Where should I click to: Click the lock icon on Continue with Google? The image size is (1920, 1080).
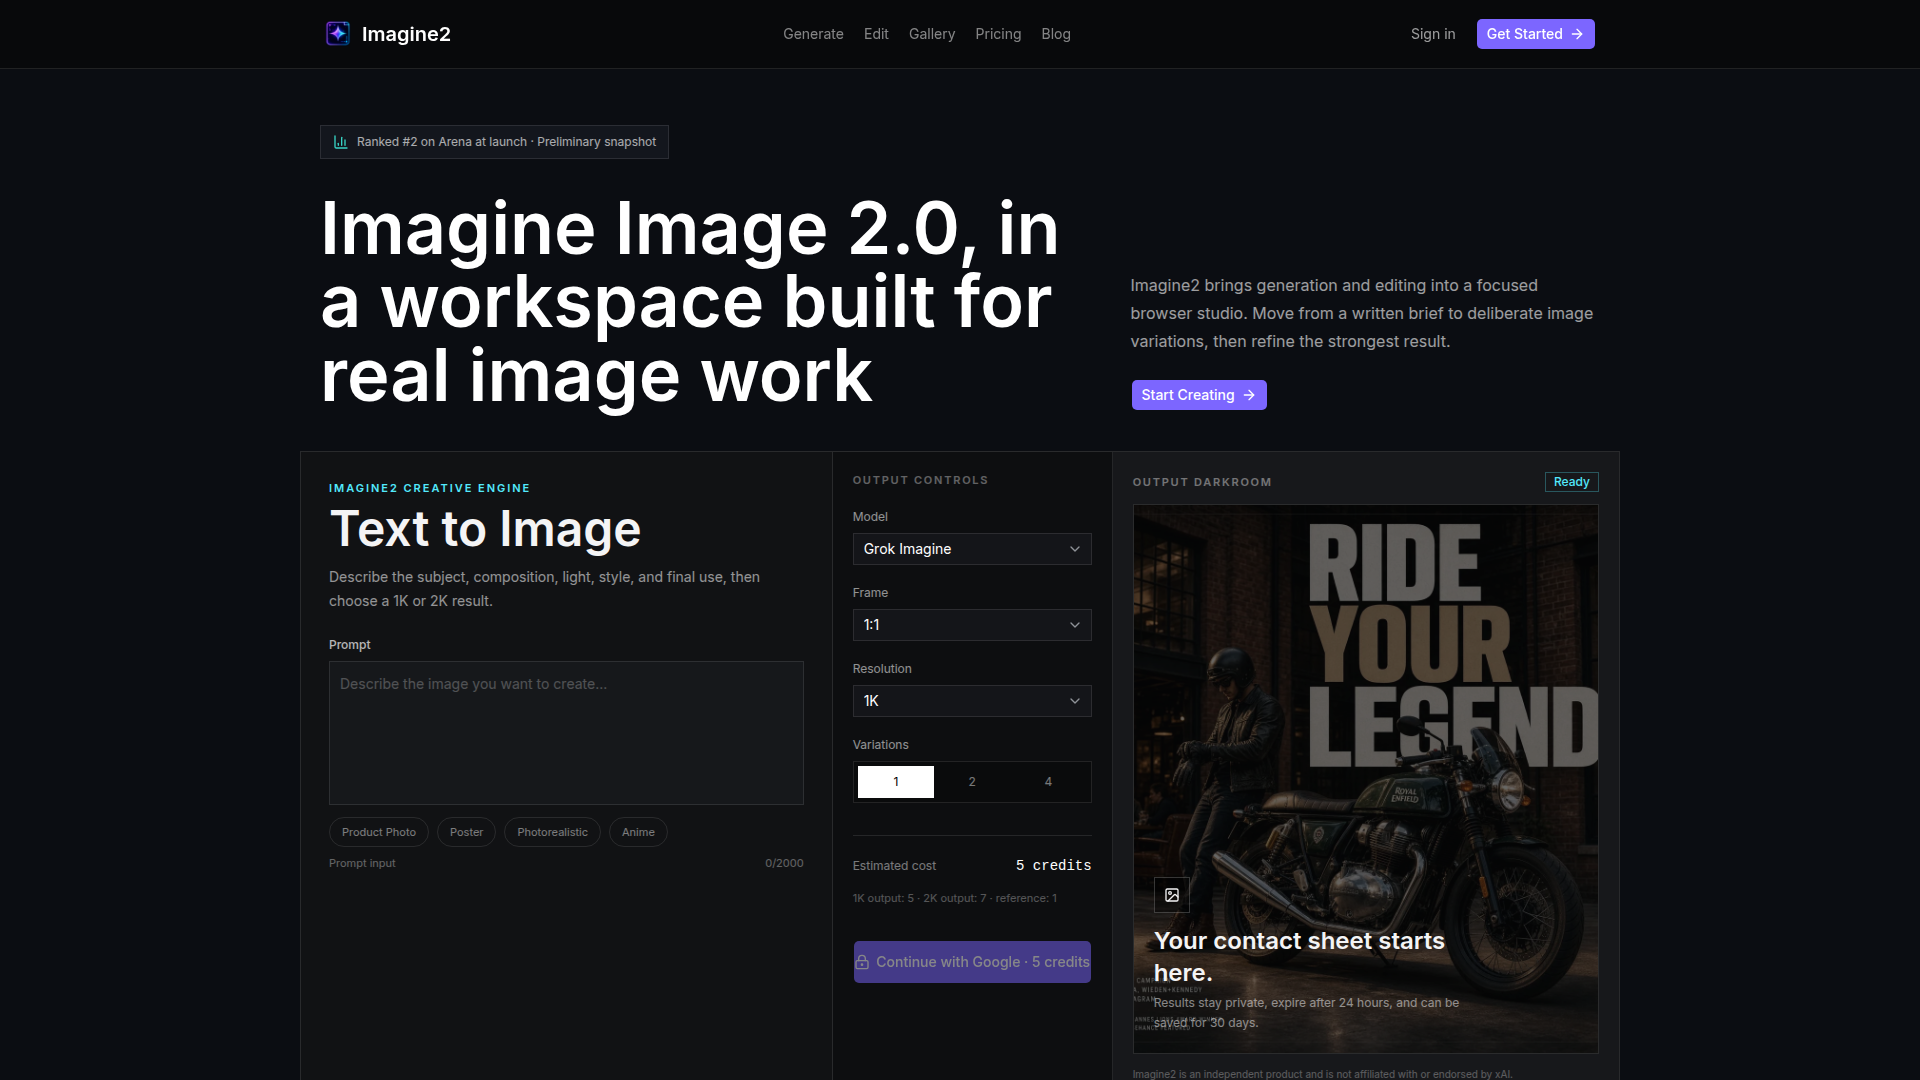[x=862, y=962]
